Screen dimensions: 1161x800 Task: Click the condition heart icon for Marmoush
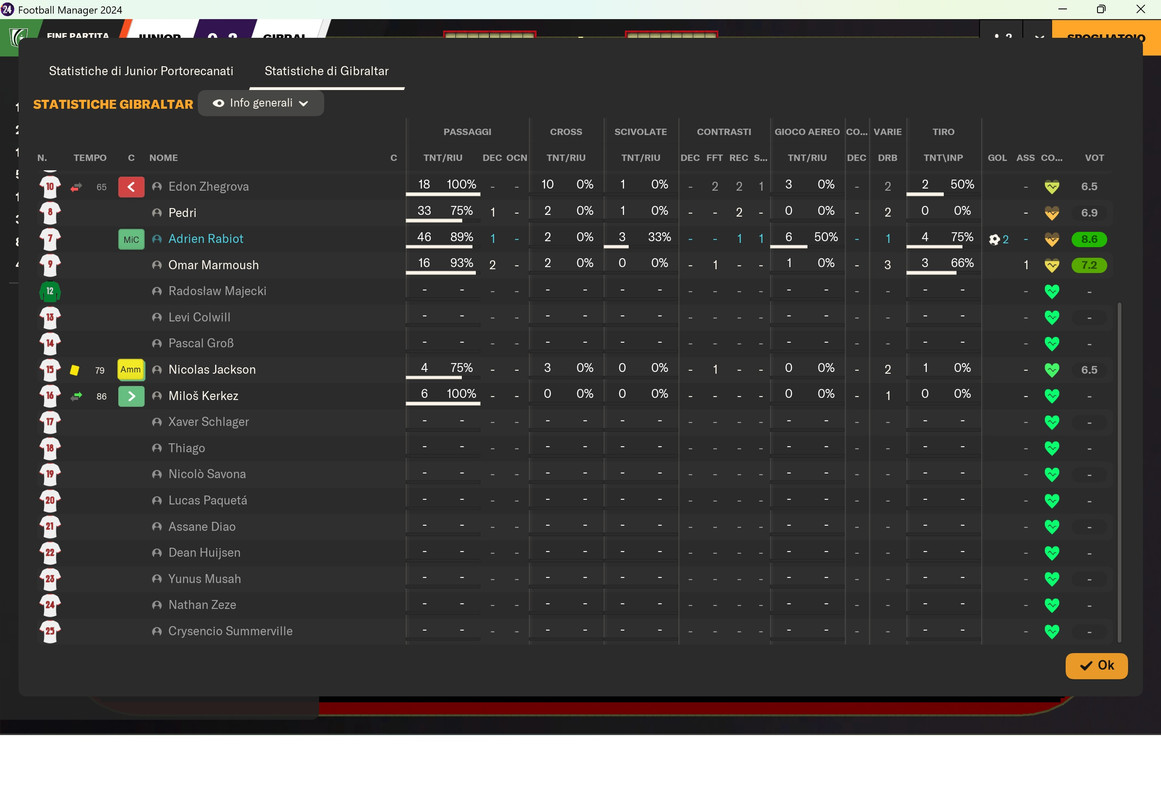[x=1051, y=265]
